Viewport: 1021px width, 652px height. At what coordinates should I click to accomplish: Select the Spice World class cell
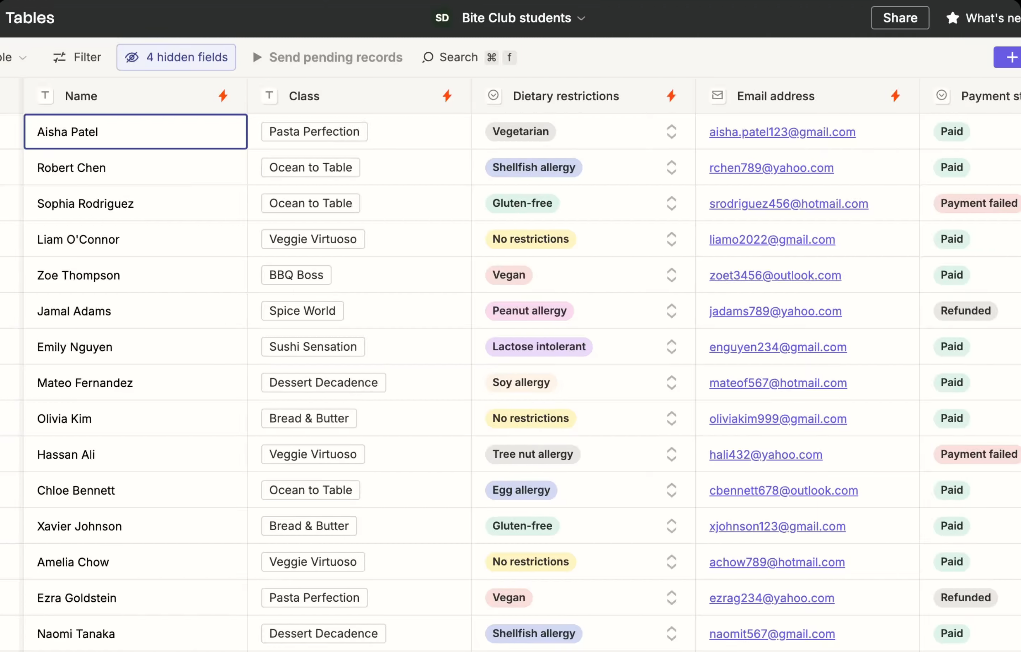click(359, 311)
